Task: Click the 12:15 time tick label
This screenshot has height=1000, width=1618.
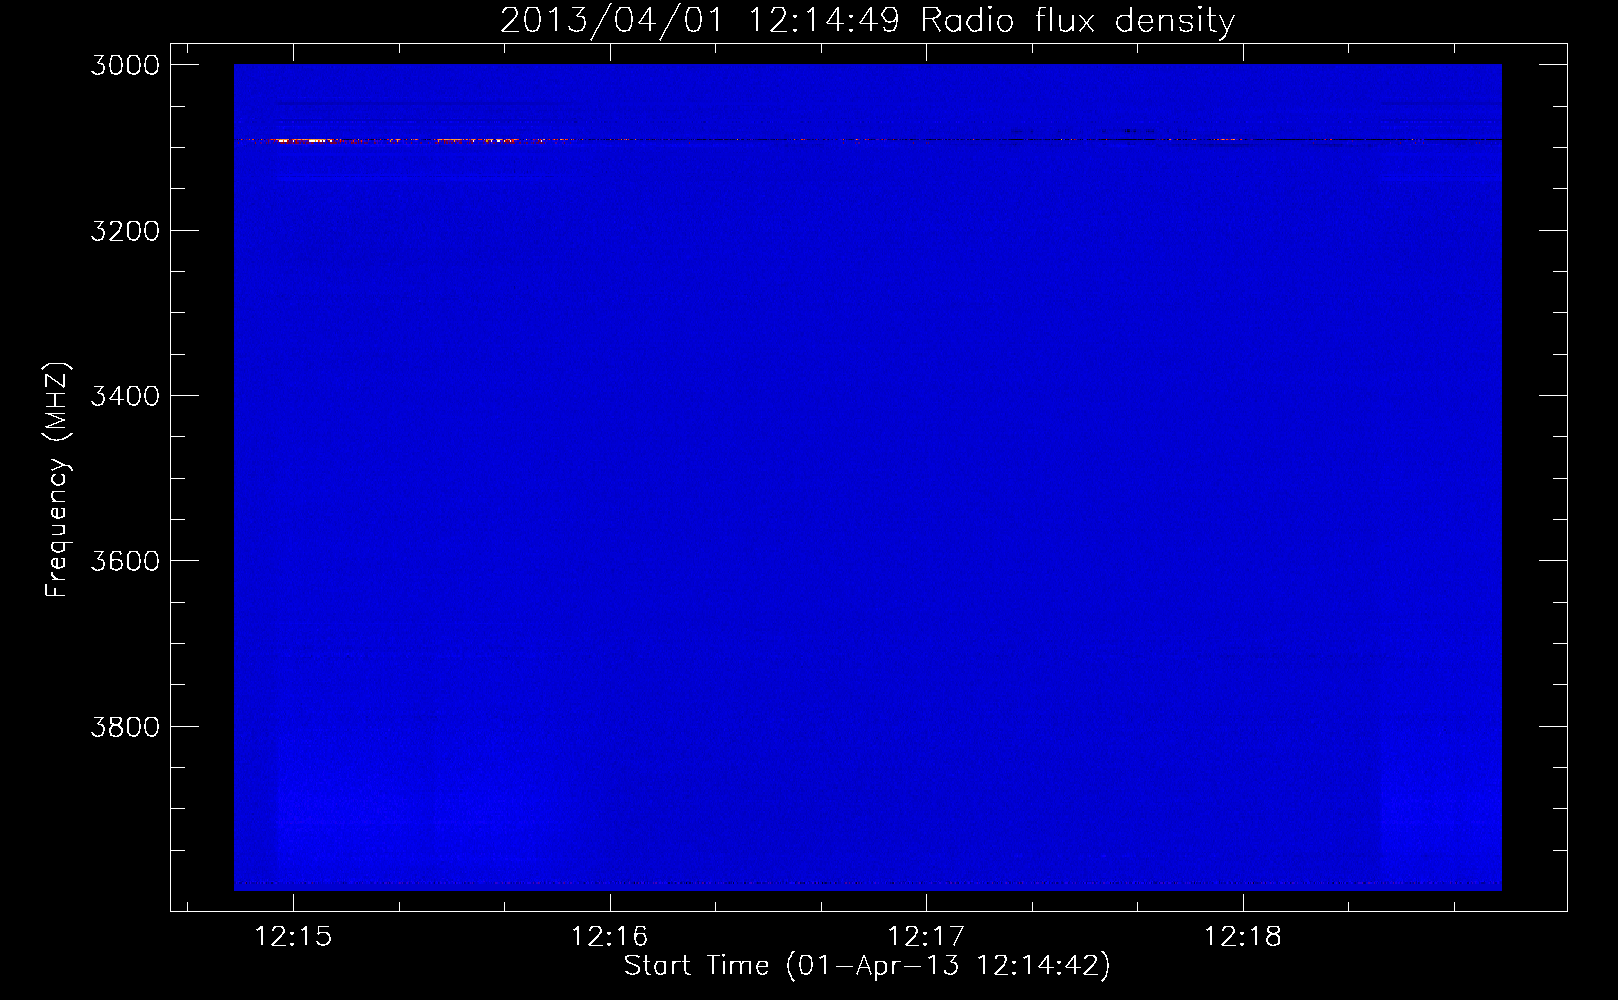Action: 293,937
